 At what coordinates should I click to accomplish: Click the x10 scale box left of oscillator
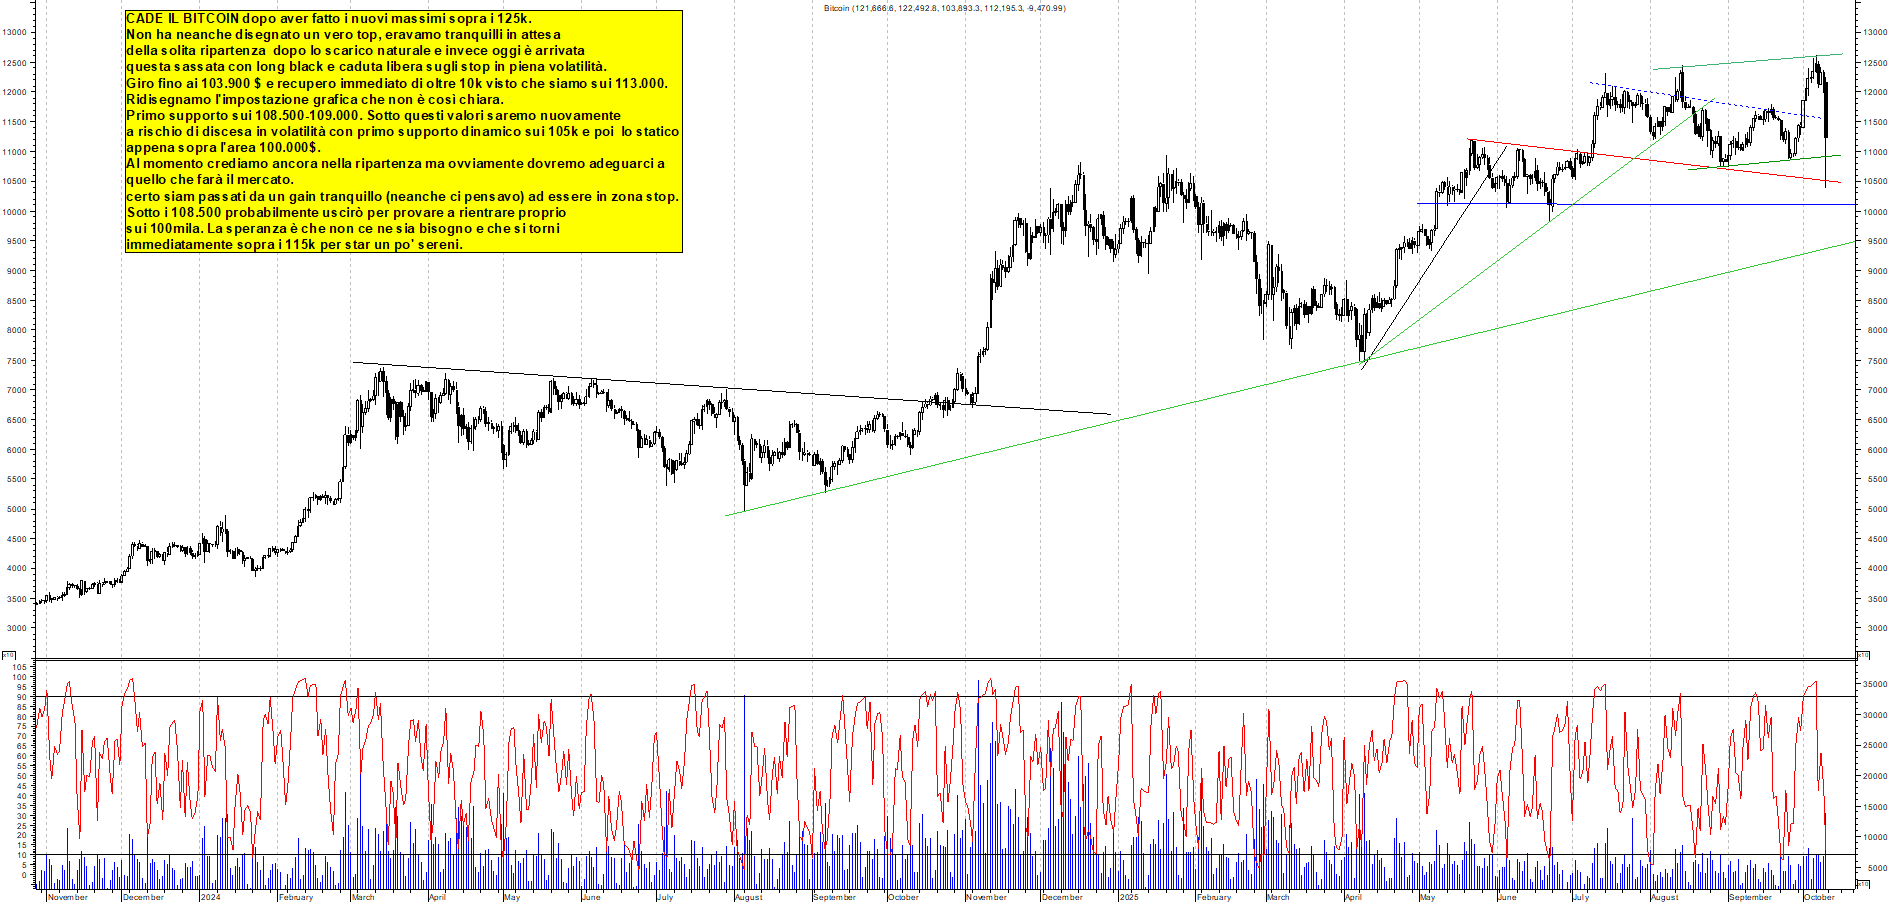pyautogui.click(x=8, y=655)
